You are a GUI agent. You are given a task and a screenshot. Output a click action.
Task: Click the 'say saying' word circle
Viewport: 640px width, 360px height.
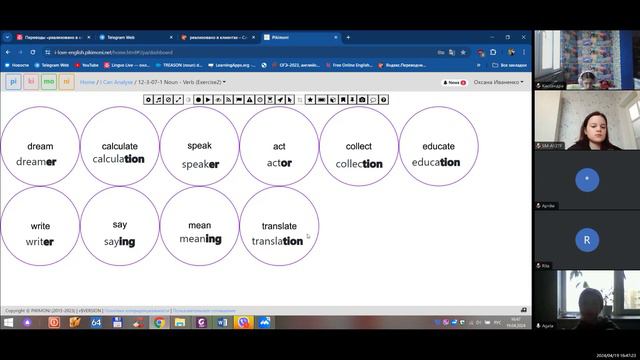pos(120,226)
